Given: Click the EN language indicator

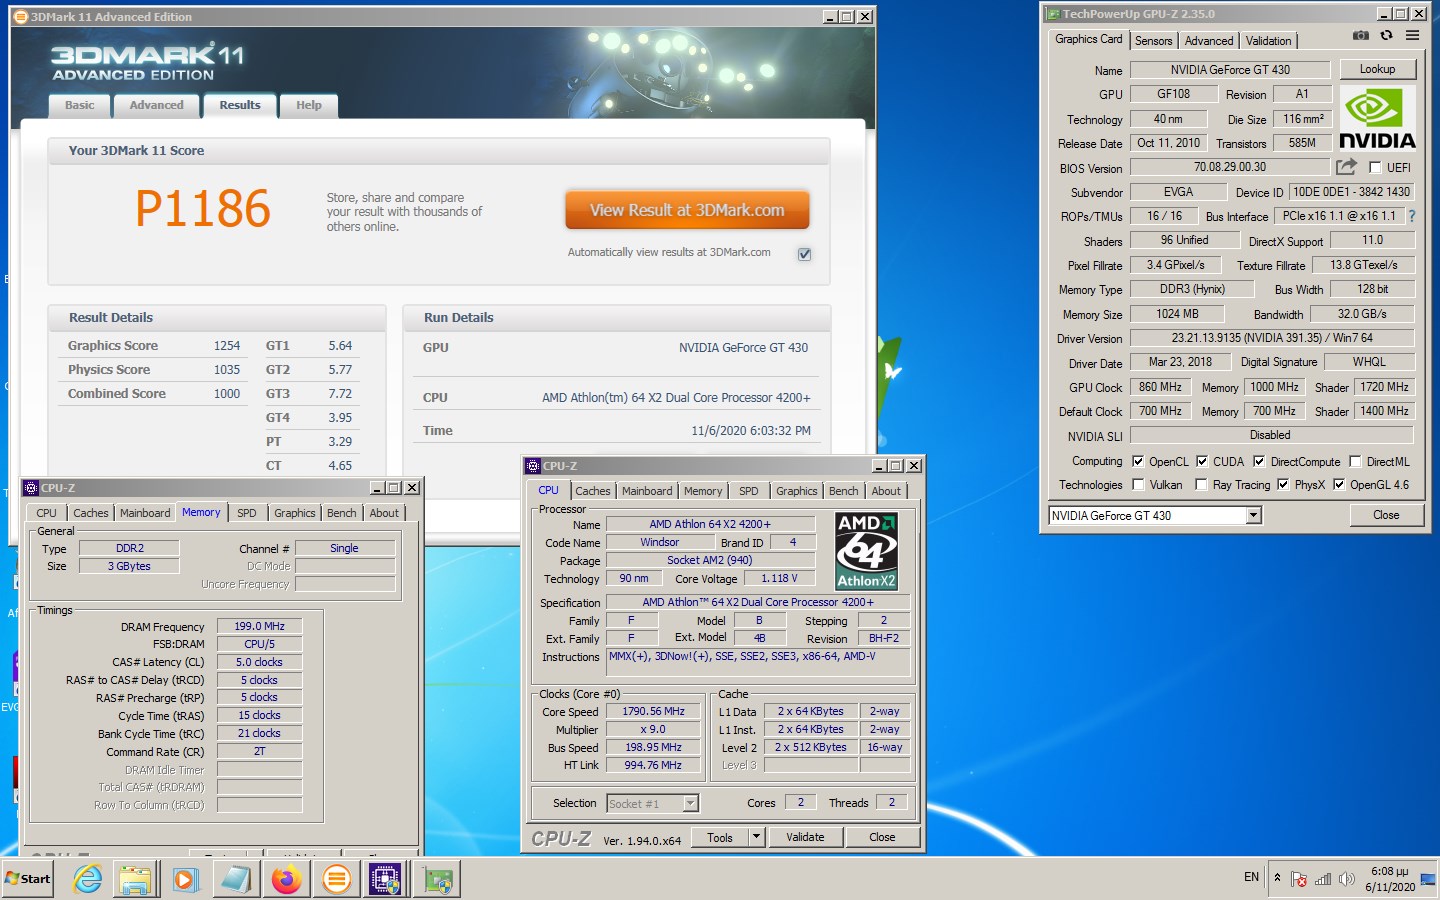Looking at the screenshot, I should pyautogui.click(x=1251, y=877).
